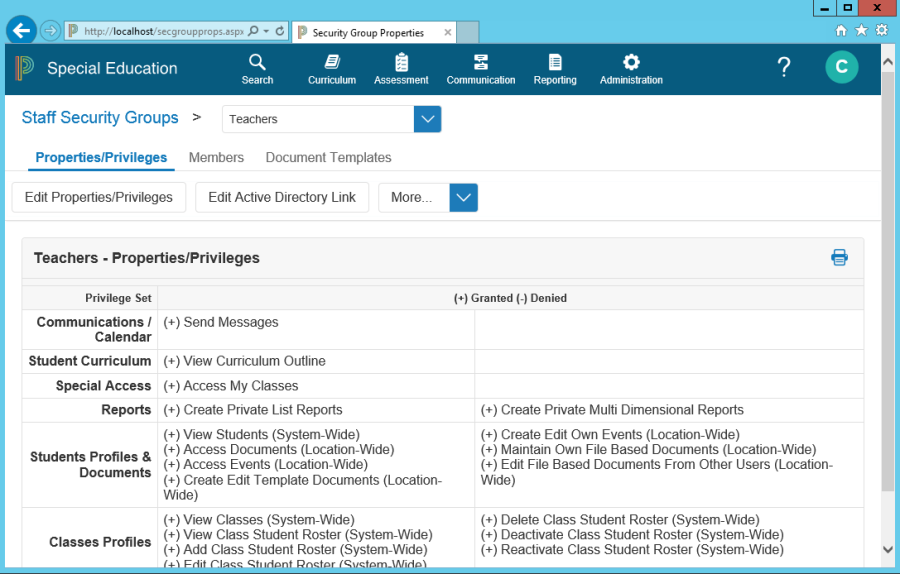Switch to the Members tab
This screenshot has width=900, height=574.
(x=216, y=158)
